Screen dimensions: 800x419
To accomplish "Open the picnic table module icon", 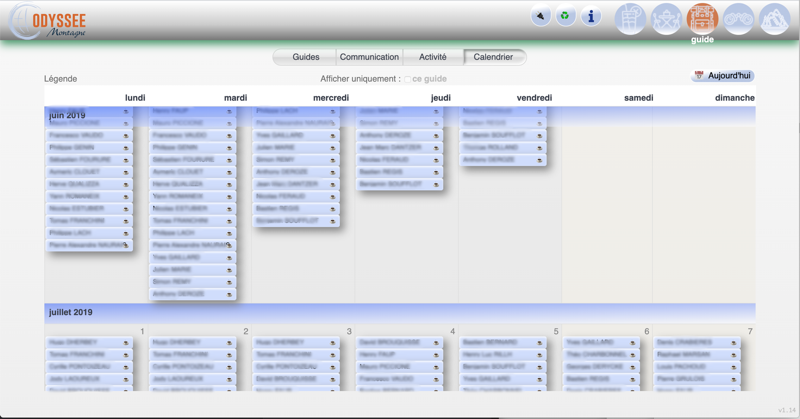I will click(666, 18).
